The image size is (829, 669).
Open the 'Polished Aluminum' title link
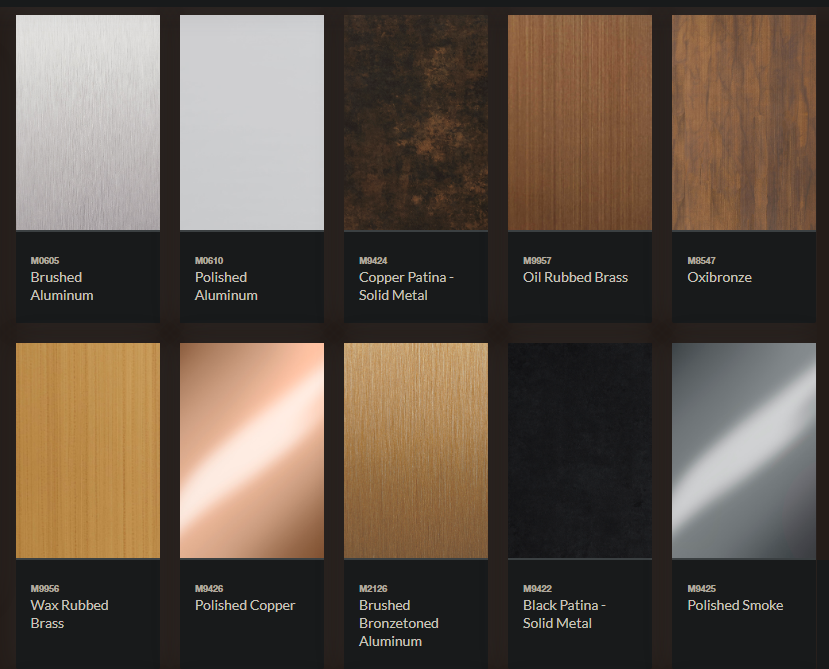pyautogui.click(x=226, y=286)
